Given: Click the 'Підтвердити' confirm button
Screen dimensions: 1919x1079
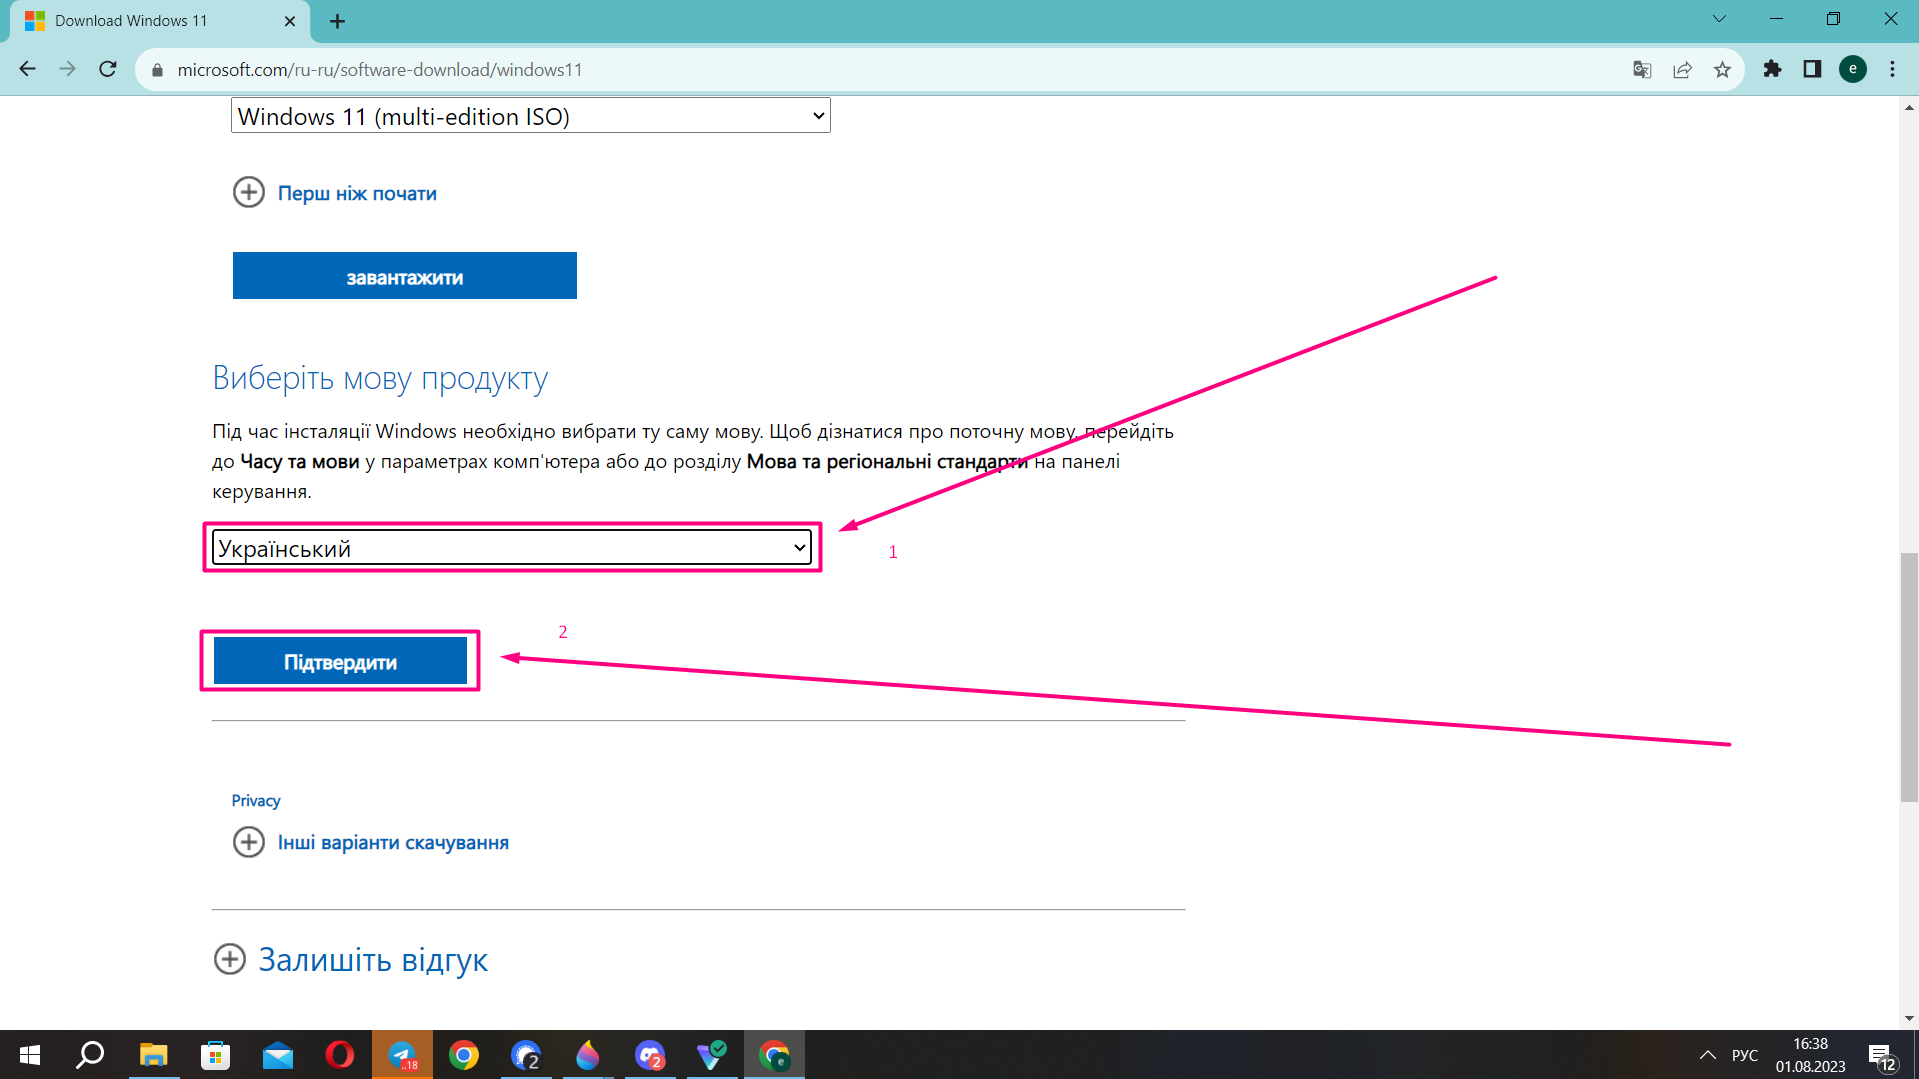Looking at the screenshot, I should [x=340, y=661].
